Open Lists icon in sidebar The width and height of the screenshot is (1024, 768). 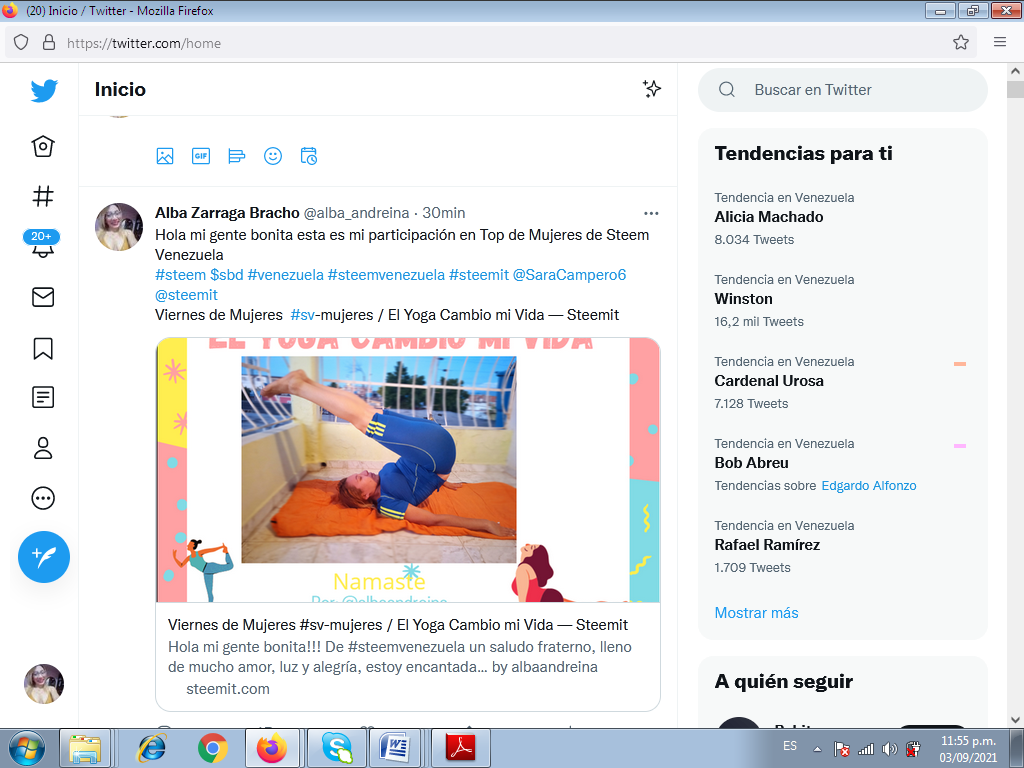coord(43,397)
